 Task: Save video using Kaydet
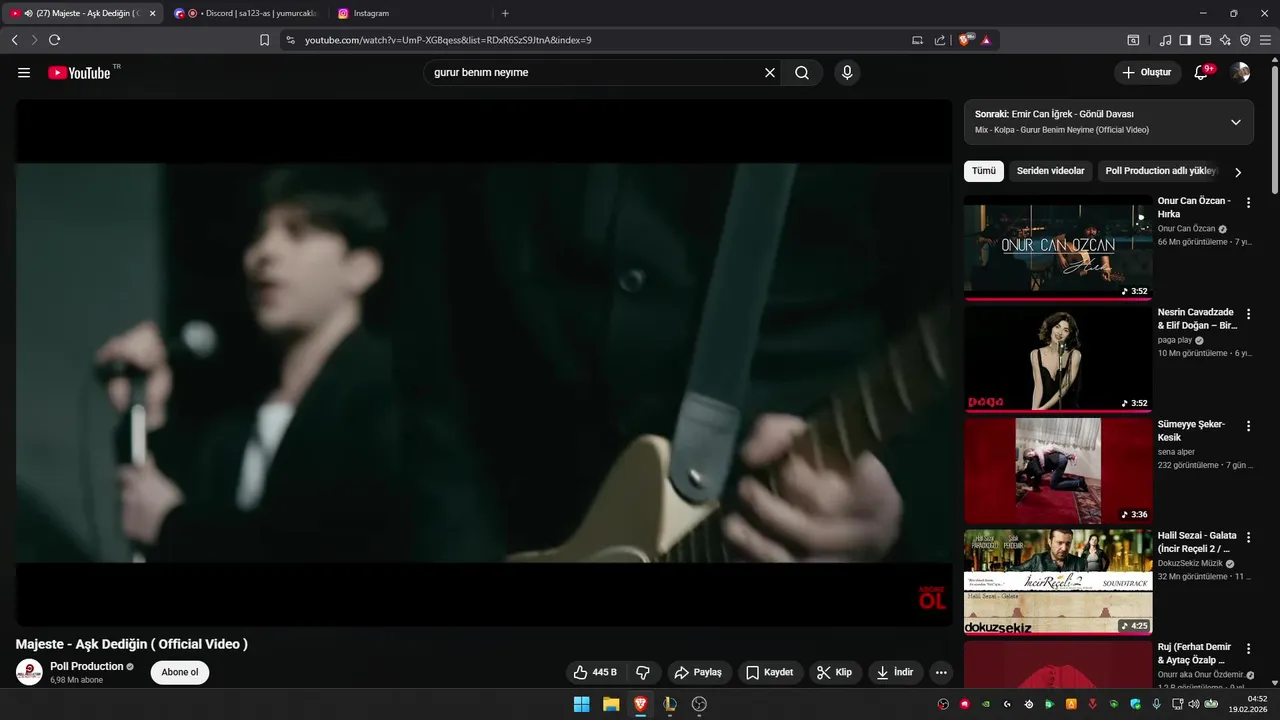tap(771, 672)
